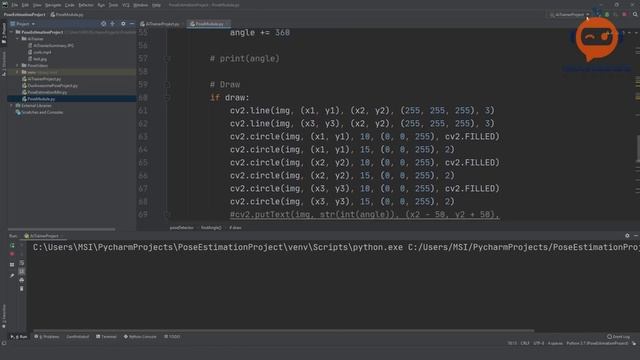Open the Help menu
The height and width of the screenshot is (360, 640).
click(156, 5)
